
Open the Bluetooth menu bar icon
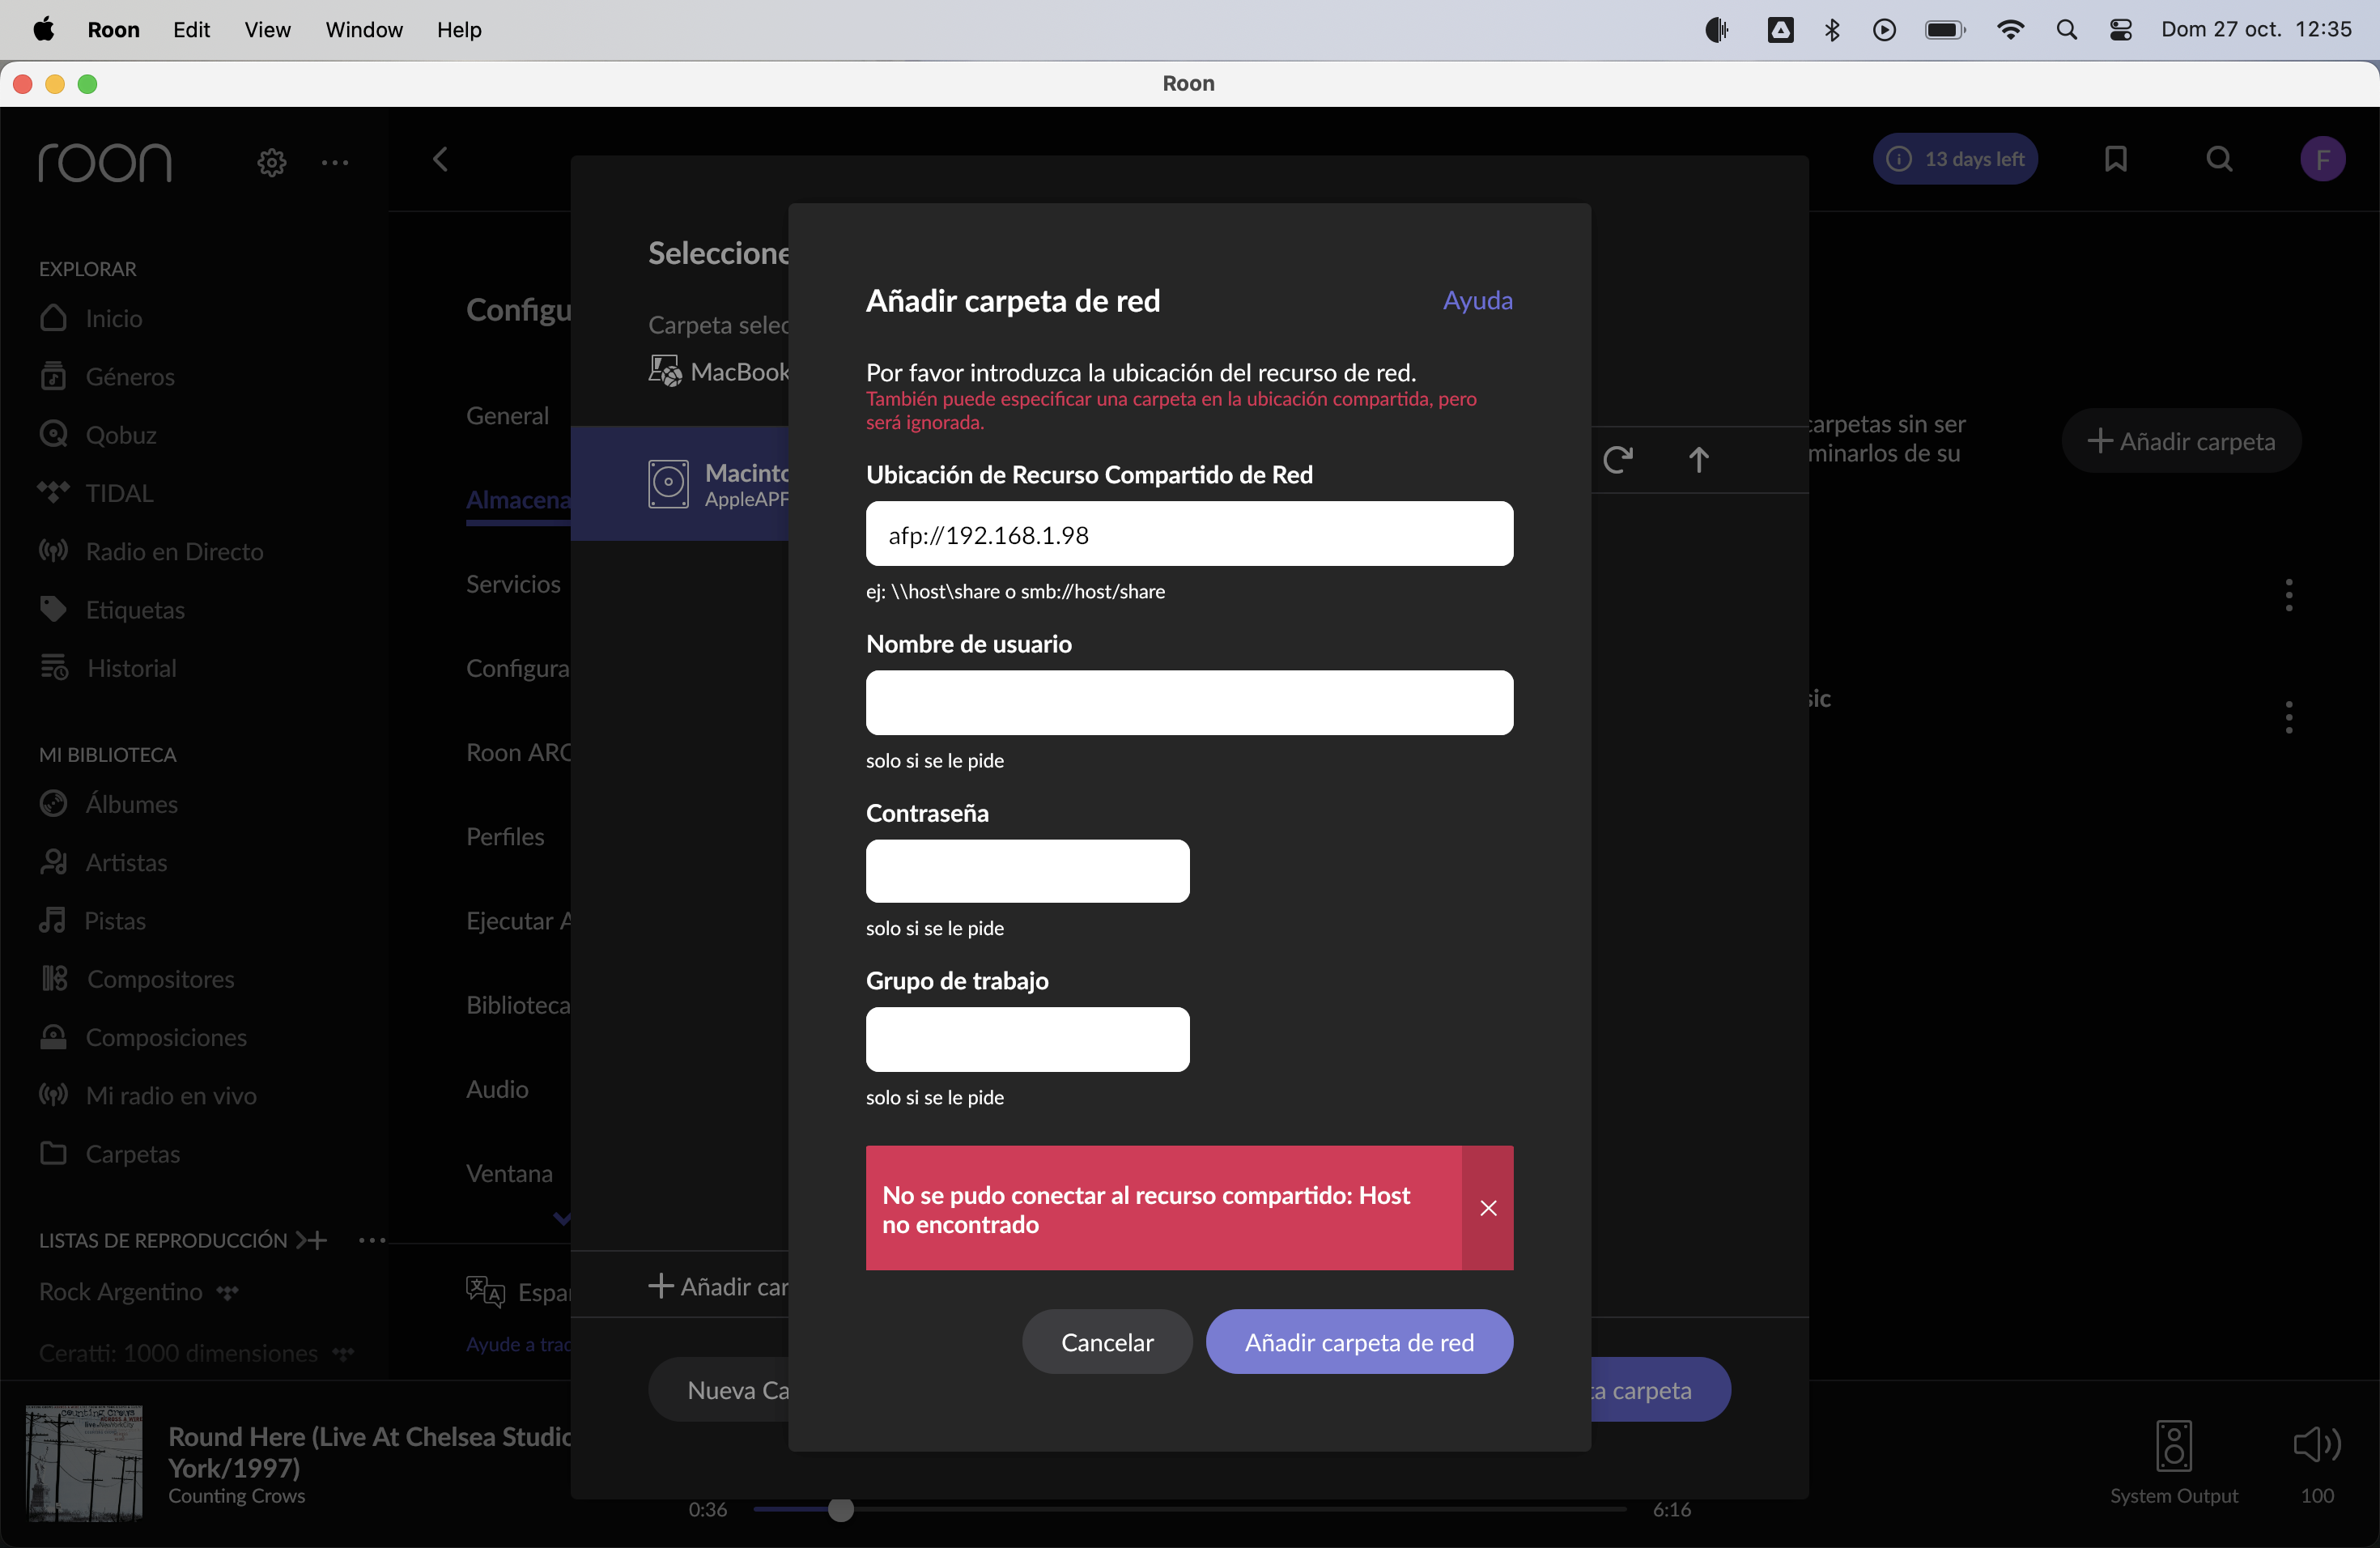tap(1832, 30)
